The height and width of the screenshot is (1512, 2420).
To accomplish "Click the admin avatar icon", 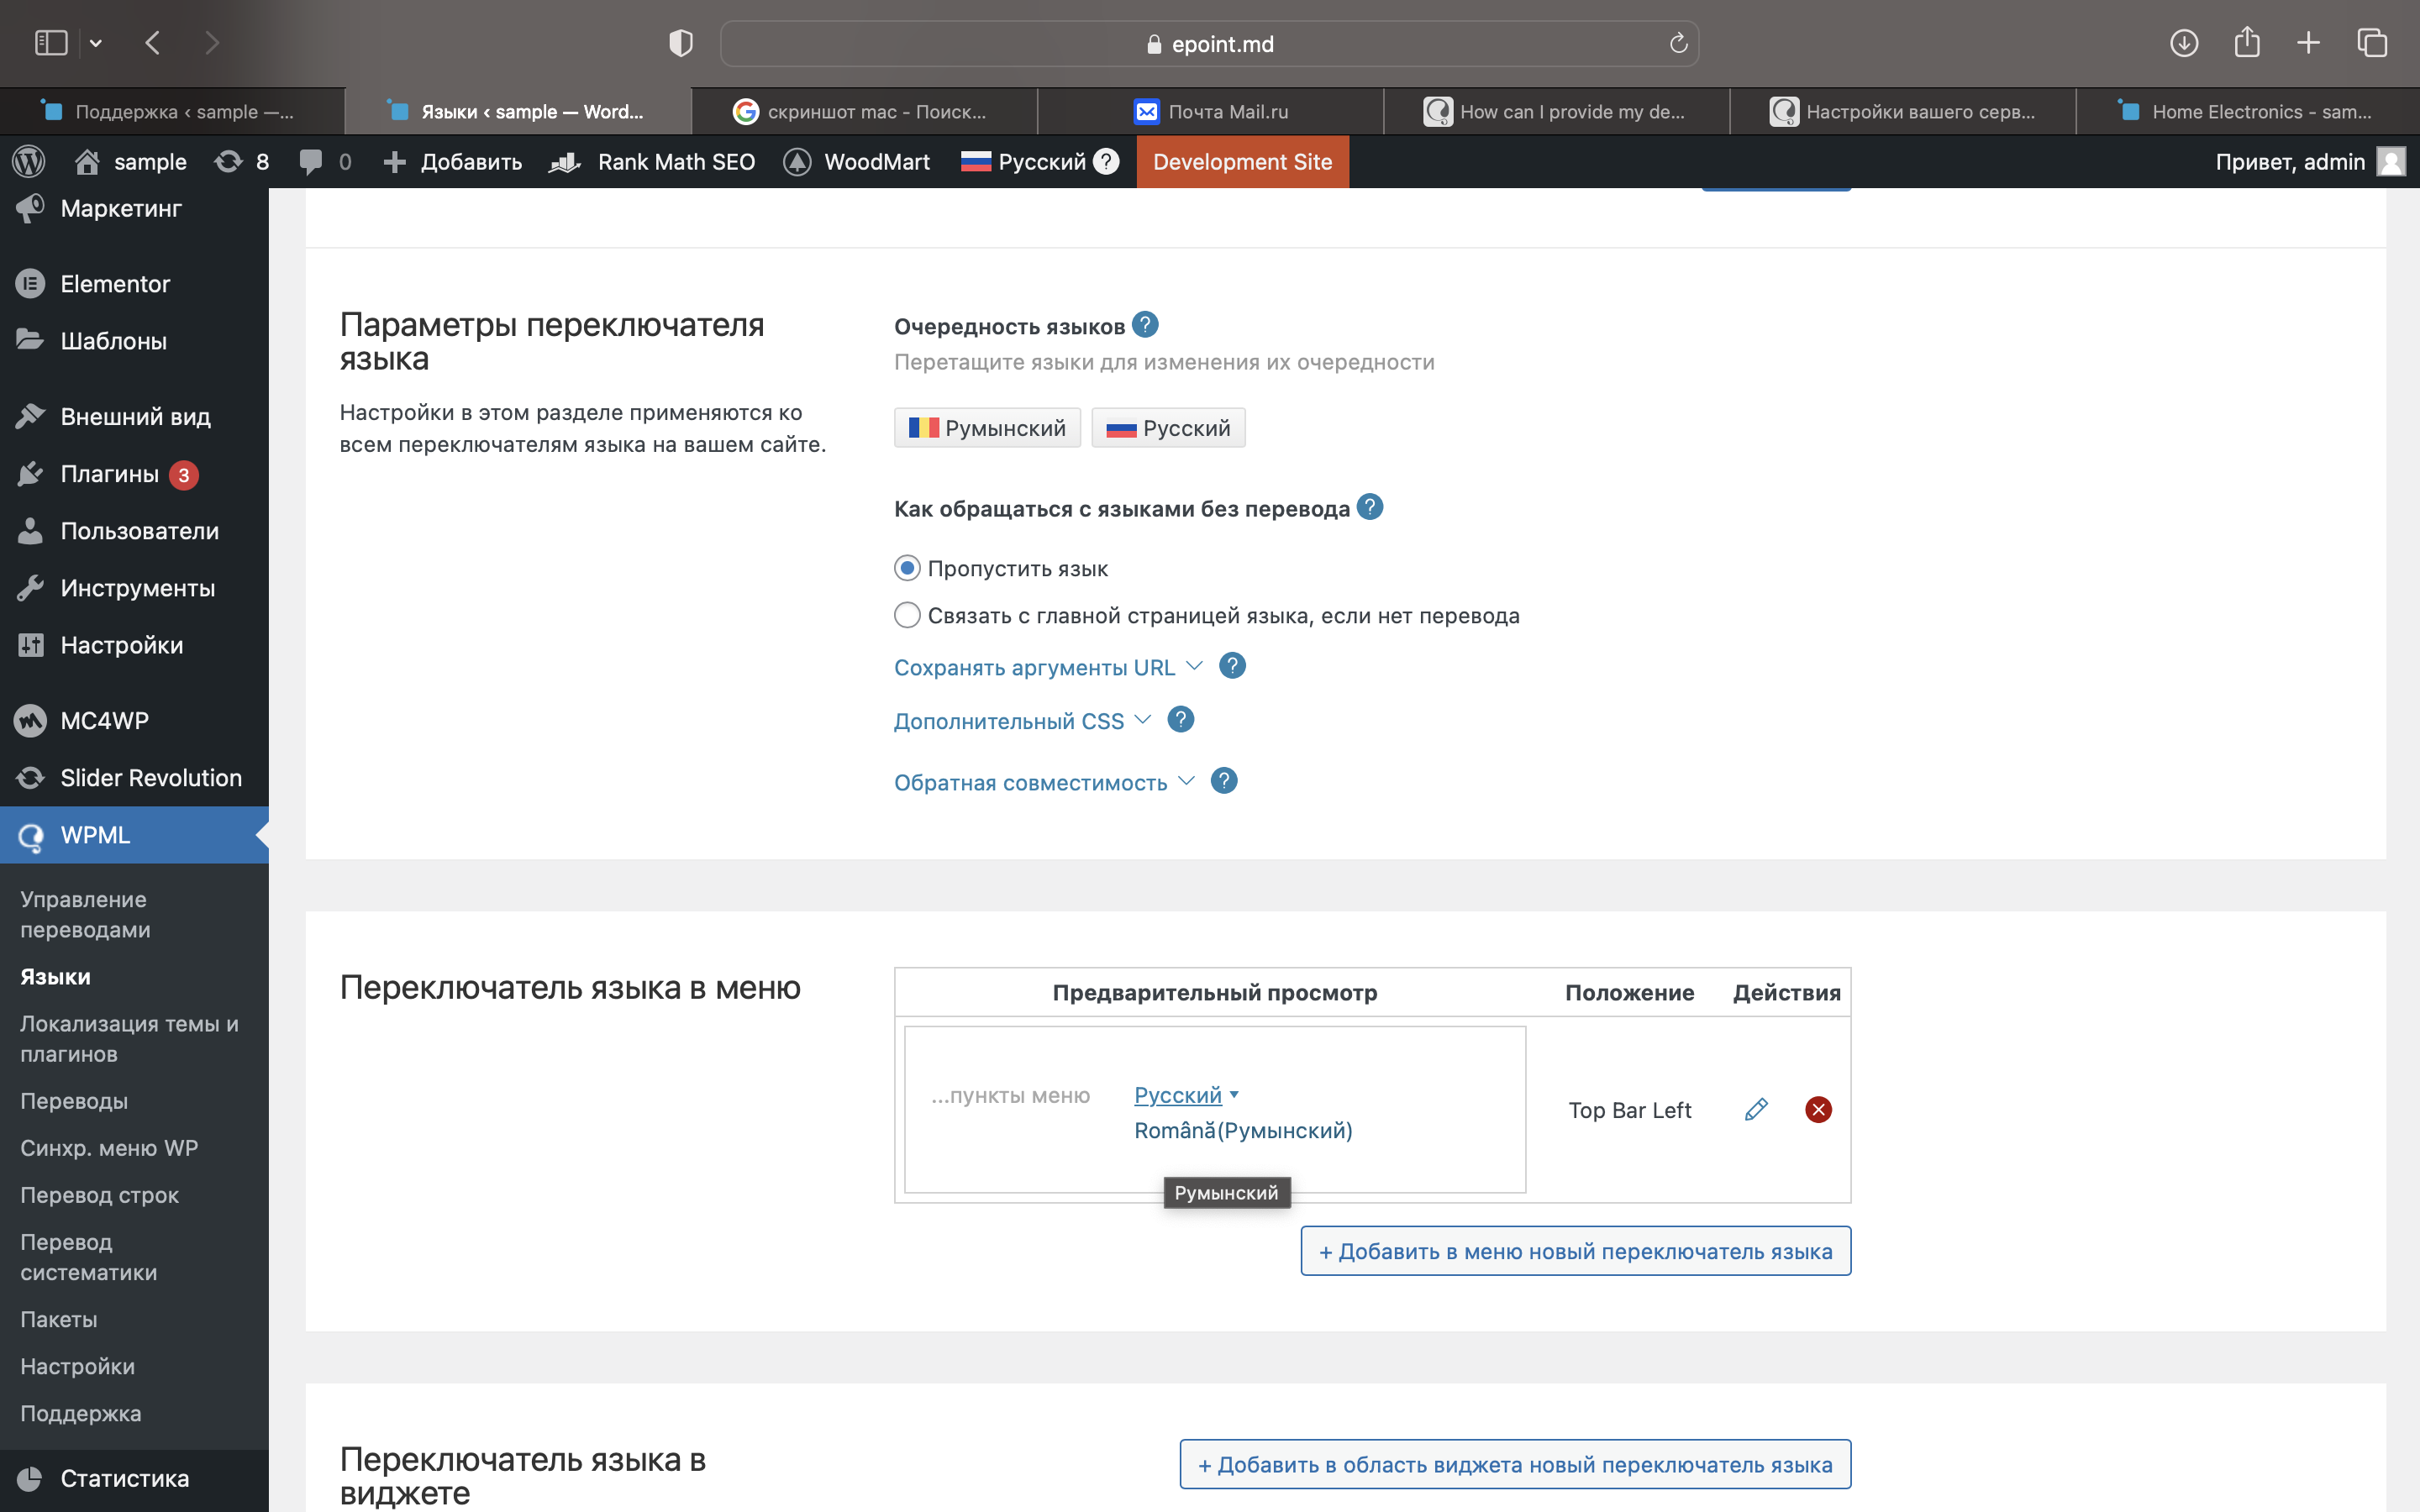I will [2391, 161].
